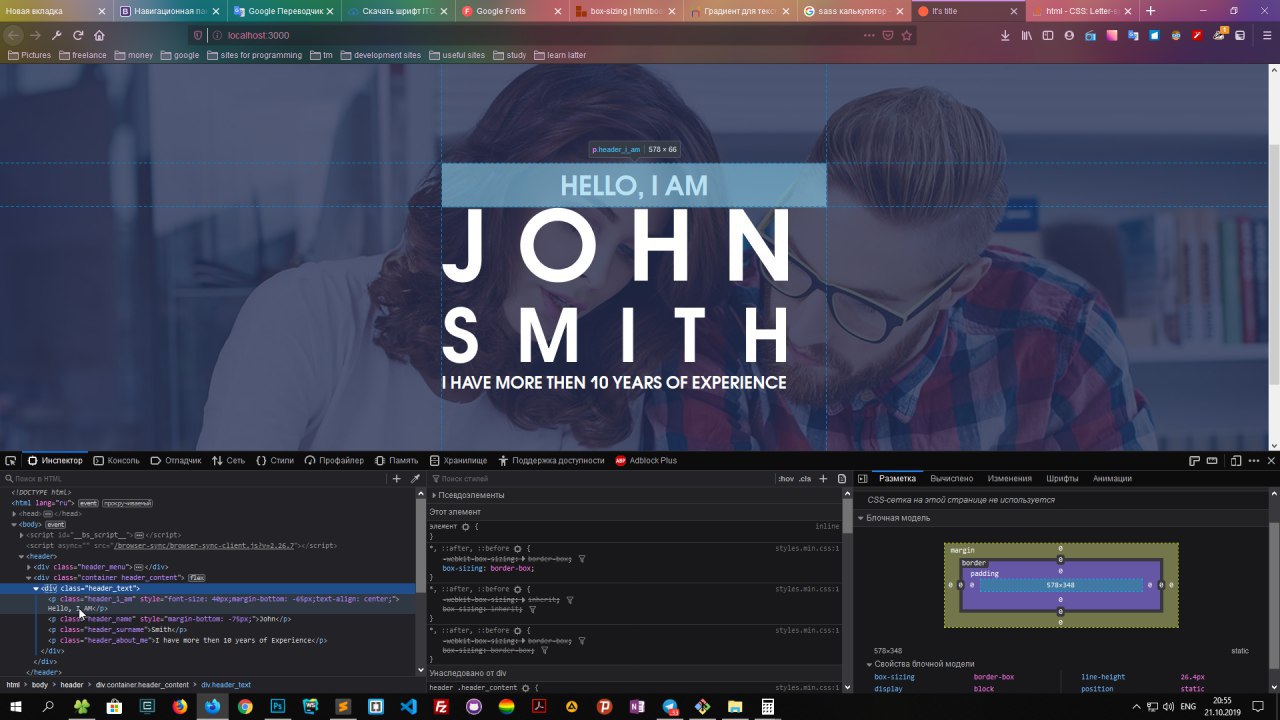Click the filter icon beside border-box overridden rule
1280x720 pixels.
point(582,559)
